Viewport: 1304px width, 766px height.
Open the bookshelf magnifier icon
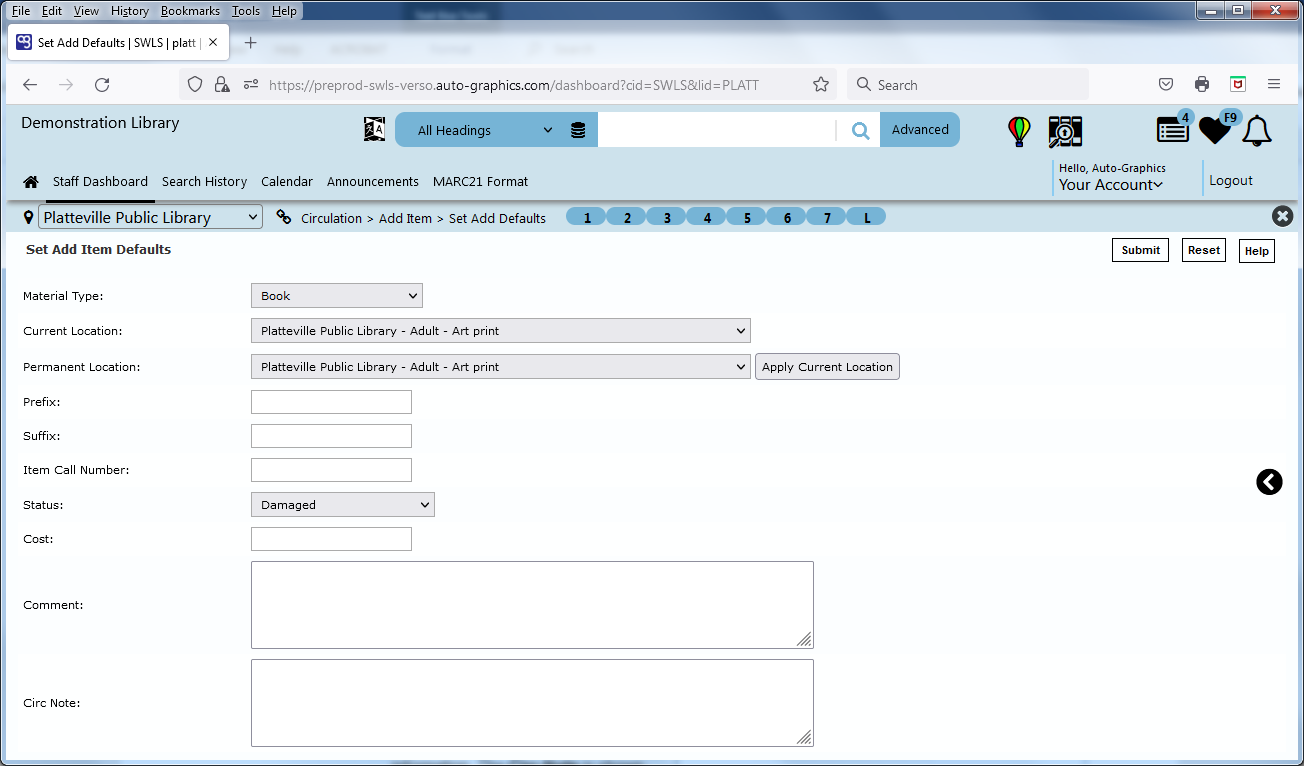pyautogui.click(x=1066, y=131)
